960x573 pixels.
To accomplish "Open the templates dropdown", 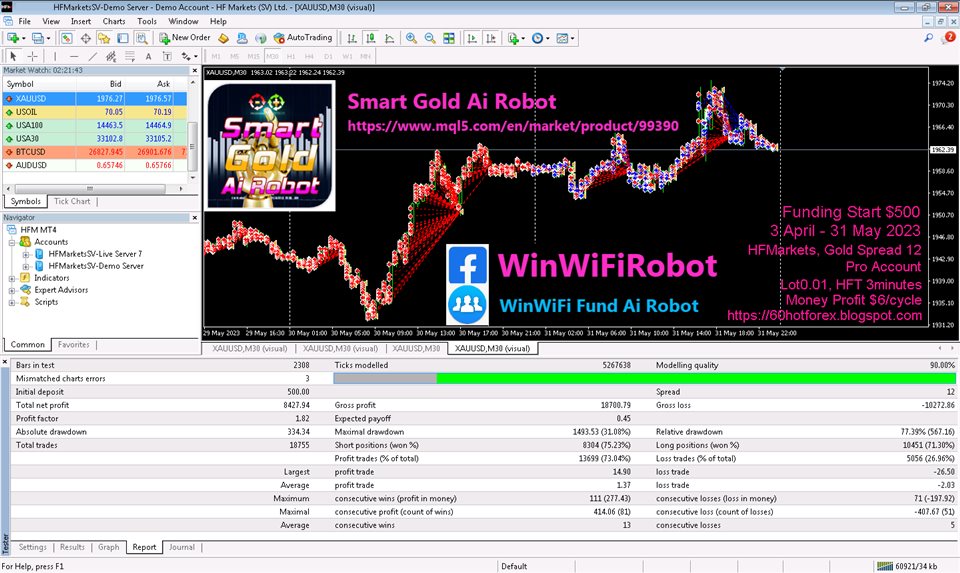I will (x=565, y=38).
